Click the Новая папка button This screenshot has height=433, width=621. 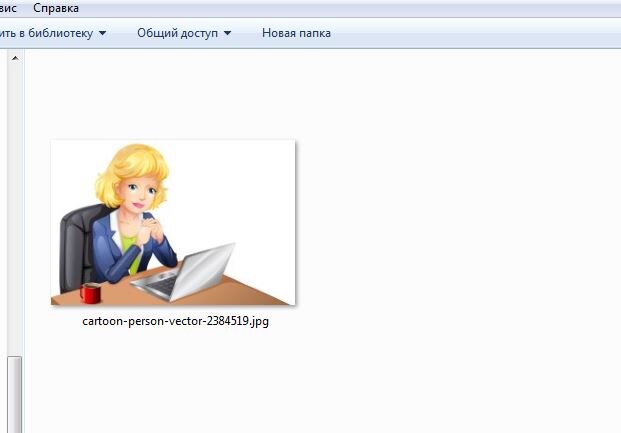click(296, 33)
